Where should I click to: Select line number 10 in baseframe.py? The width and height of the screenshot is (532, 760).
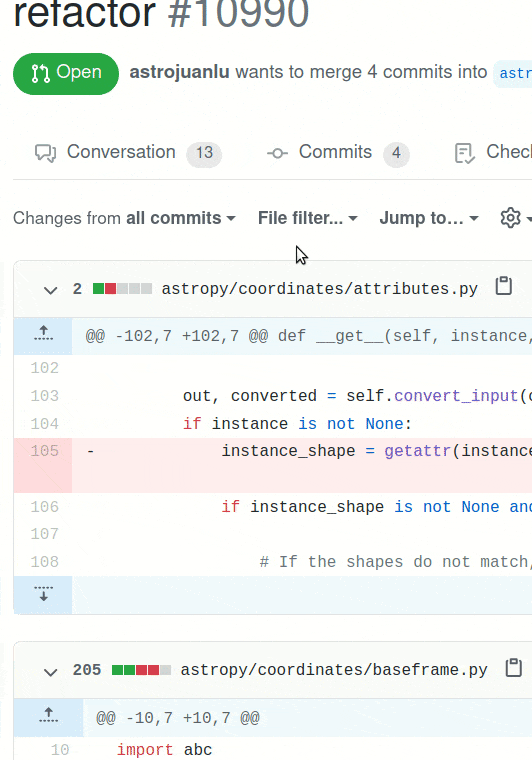[x=60, y=750]
